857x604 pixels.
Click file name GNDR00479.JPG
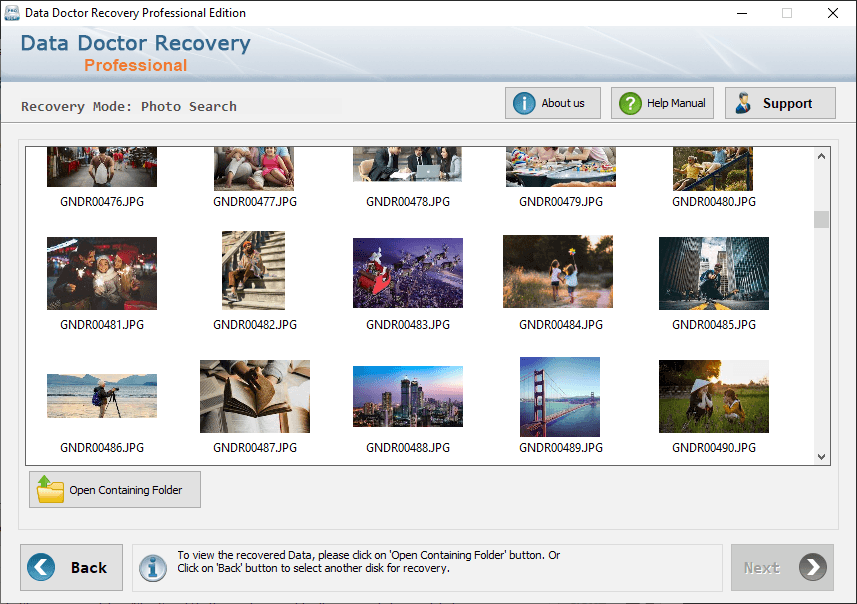[561, 202]
